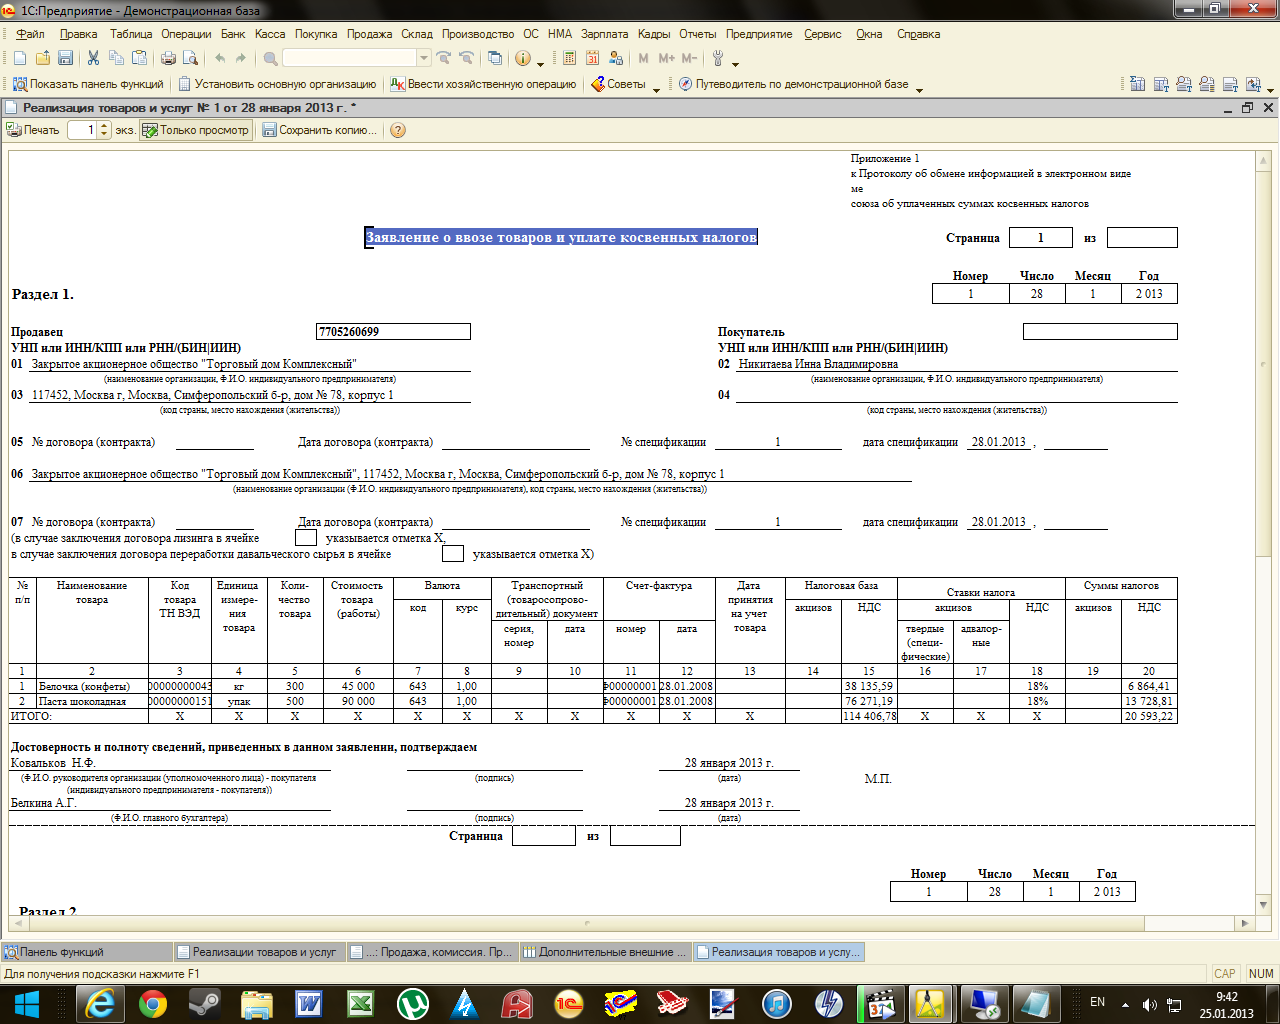The image size is (1280, 1024).
Task: Switch to the Дополнительные внешние window tab
Action: pyautogui.click(x=606, y=952)
